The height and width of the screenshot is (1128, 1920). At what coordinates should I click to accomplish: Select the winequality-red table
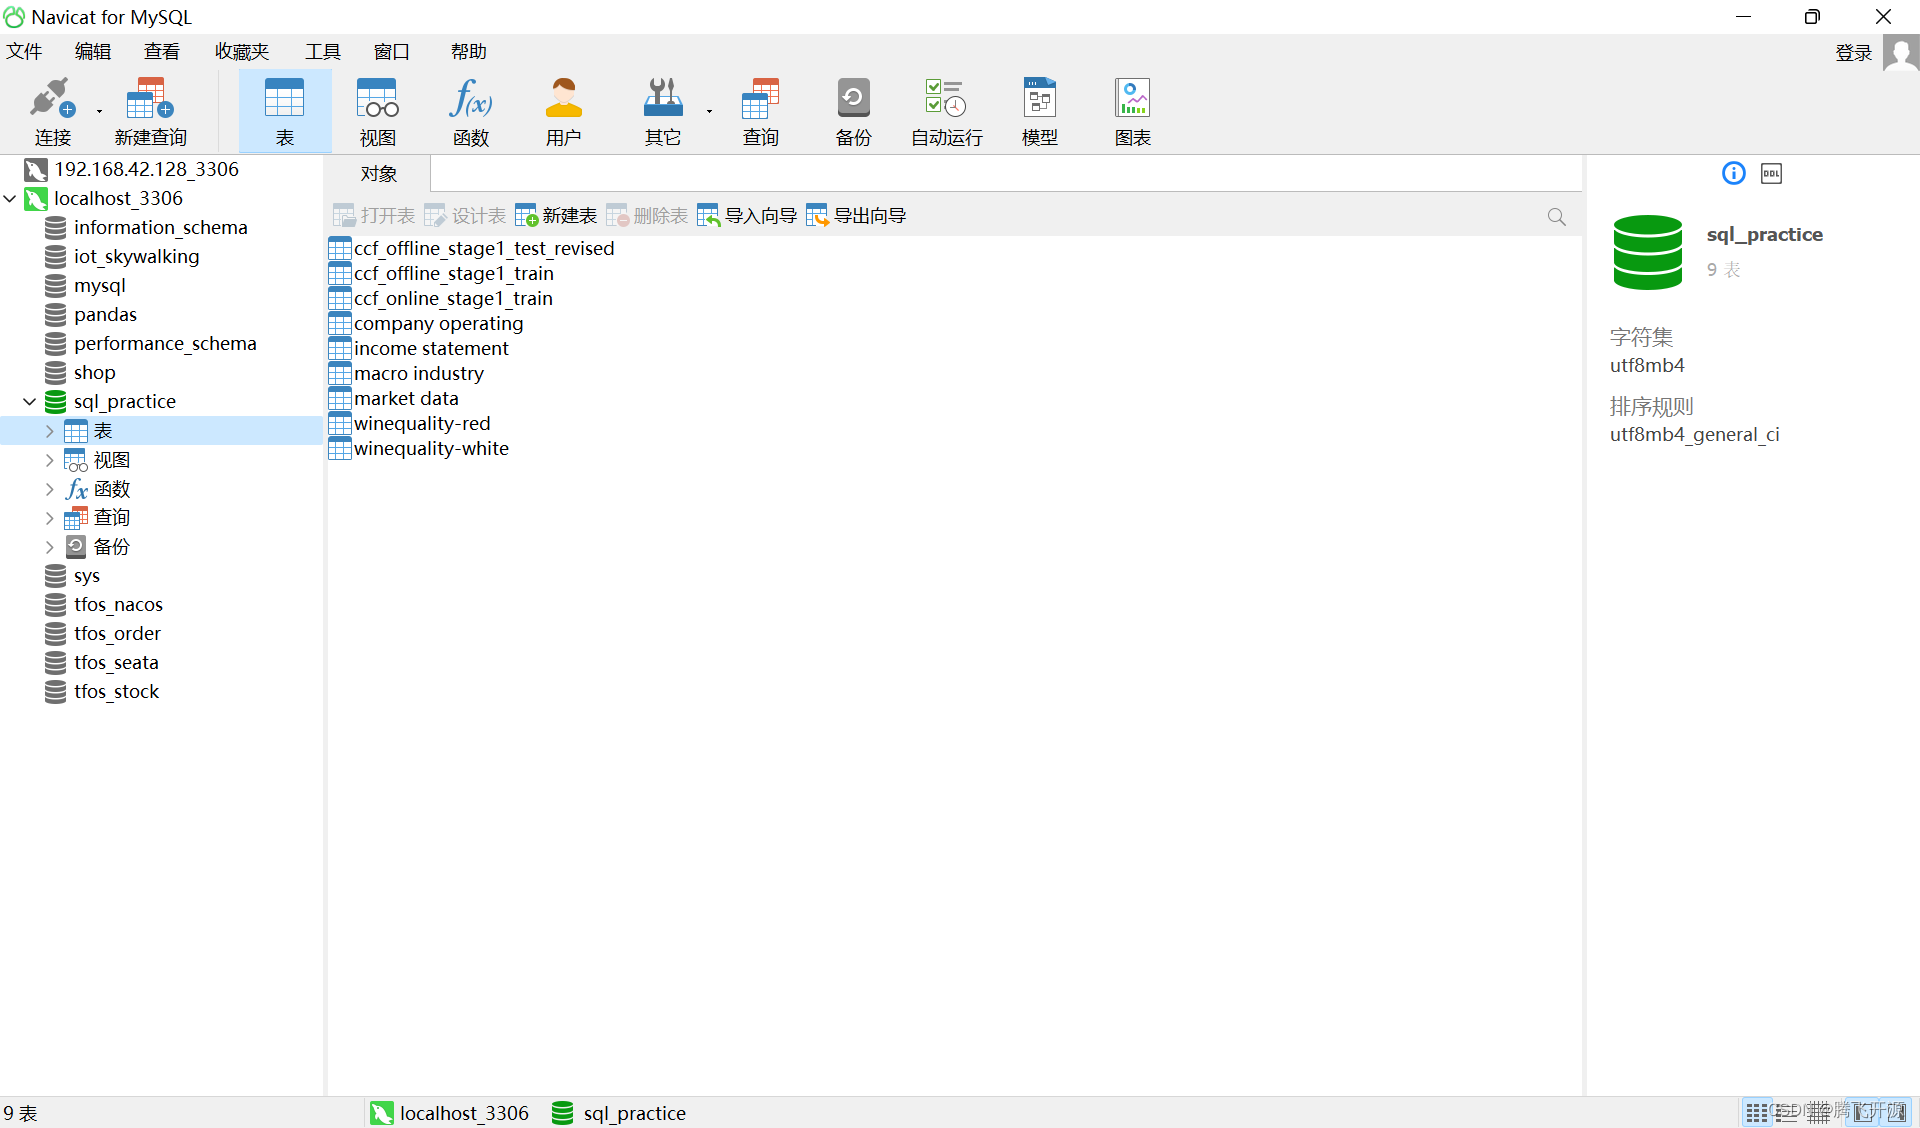421,424
